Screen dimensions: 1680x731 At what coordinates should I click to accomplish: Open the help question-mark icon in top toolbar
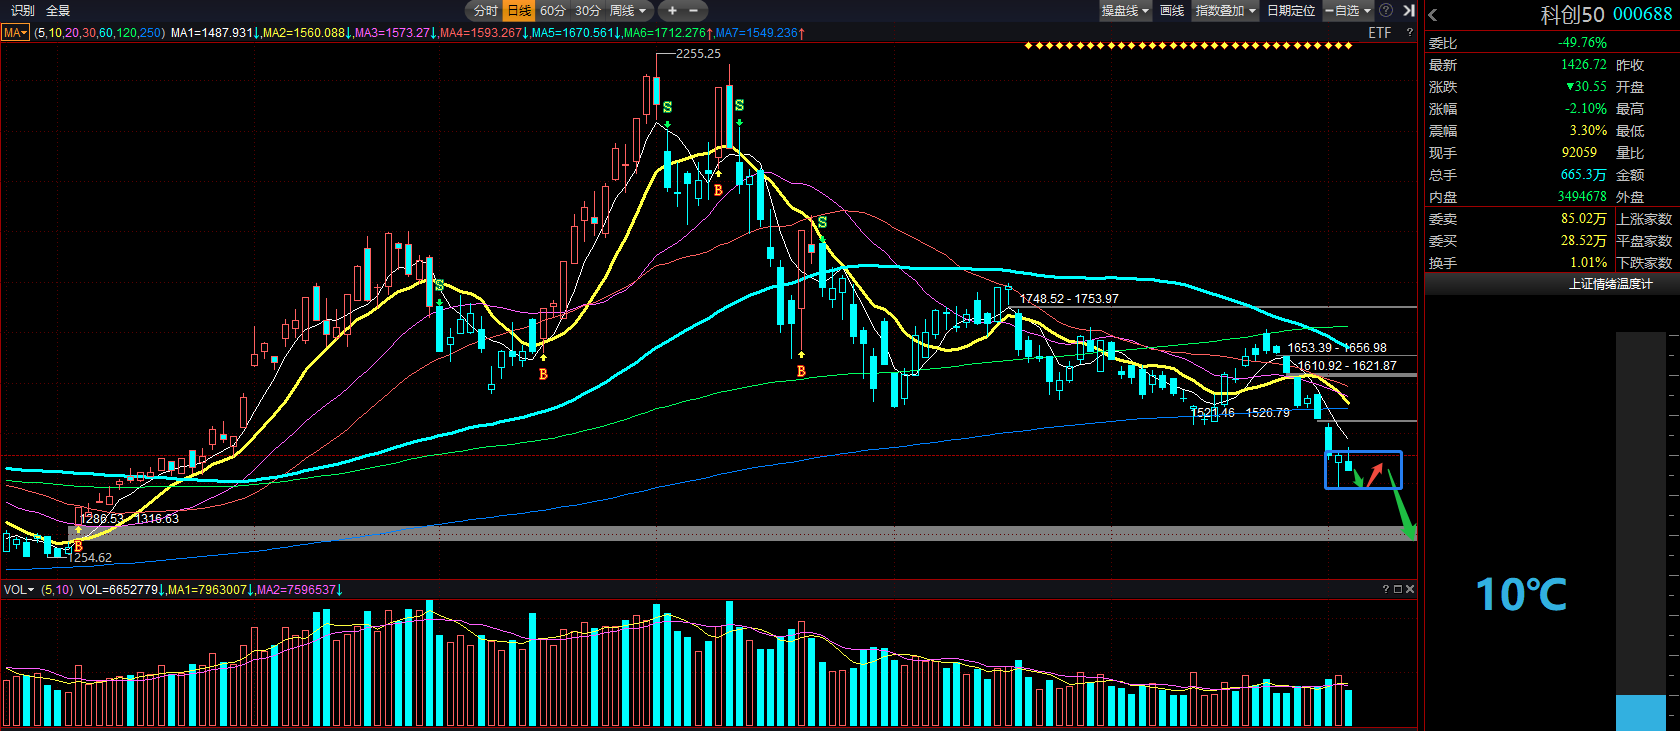coord(1386,11)
